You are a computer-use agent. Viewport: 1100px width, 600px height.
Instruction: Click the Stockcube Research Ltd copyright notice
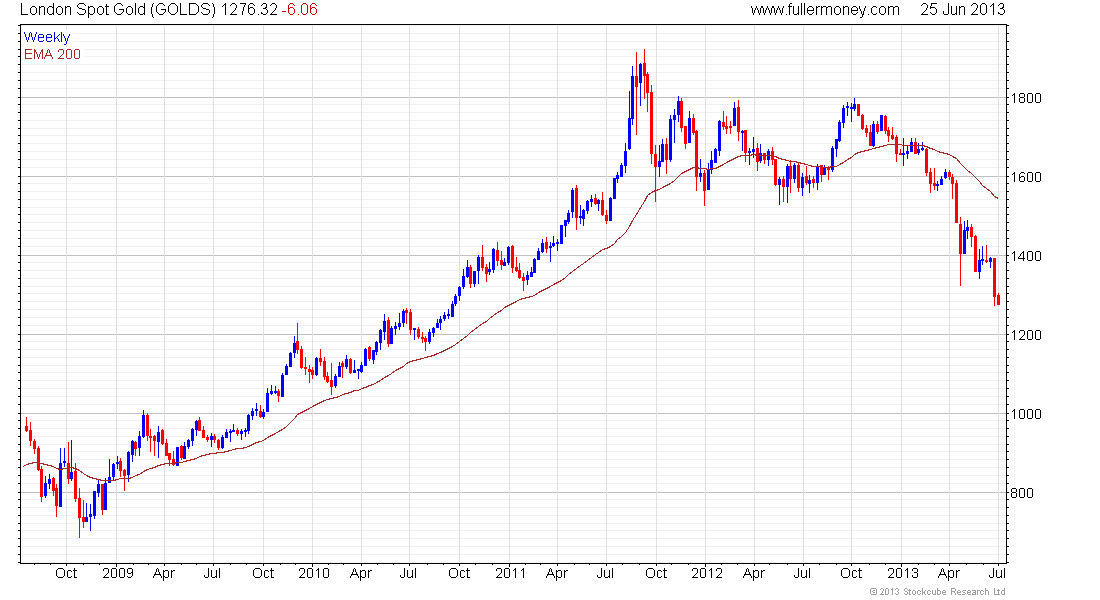click(937, 592)
